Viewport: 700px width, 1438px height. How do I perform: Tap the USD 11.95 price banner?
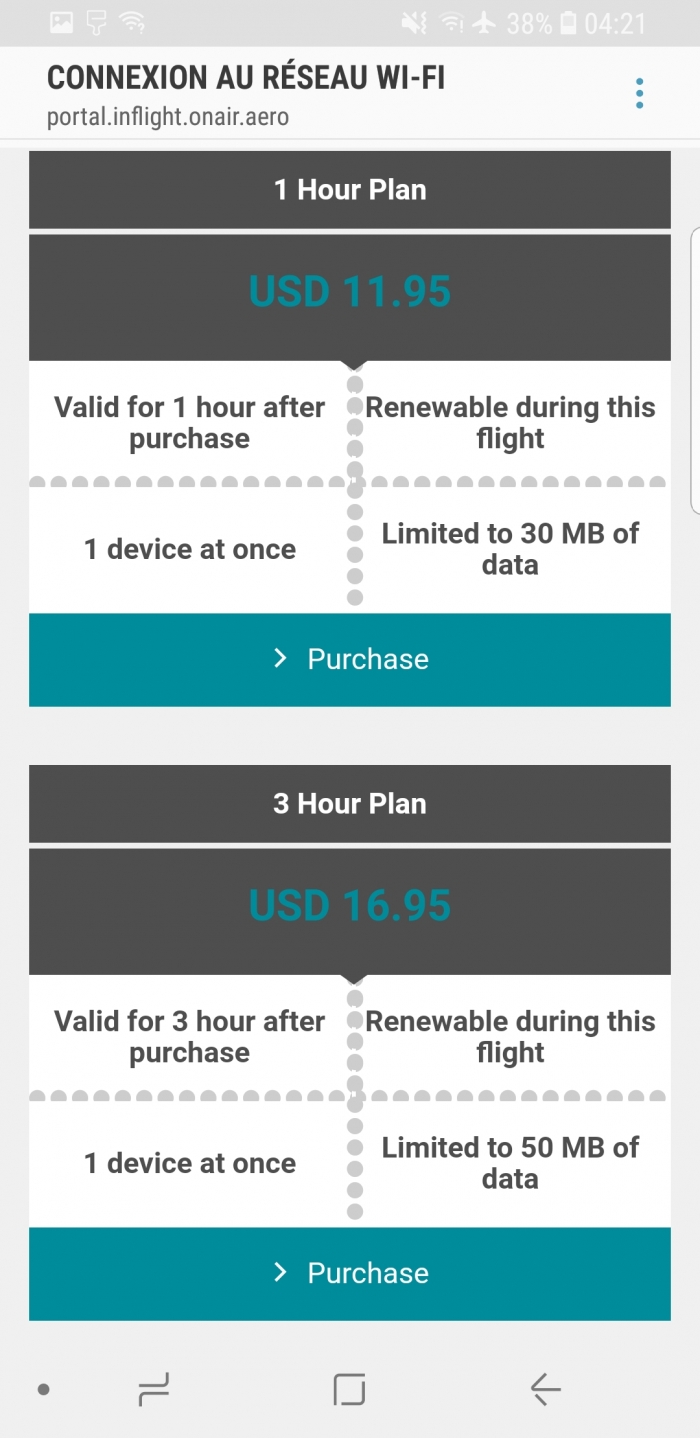click(x=350, y=293)
